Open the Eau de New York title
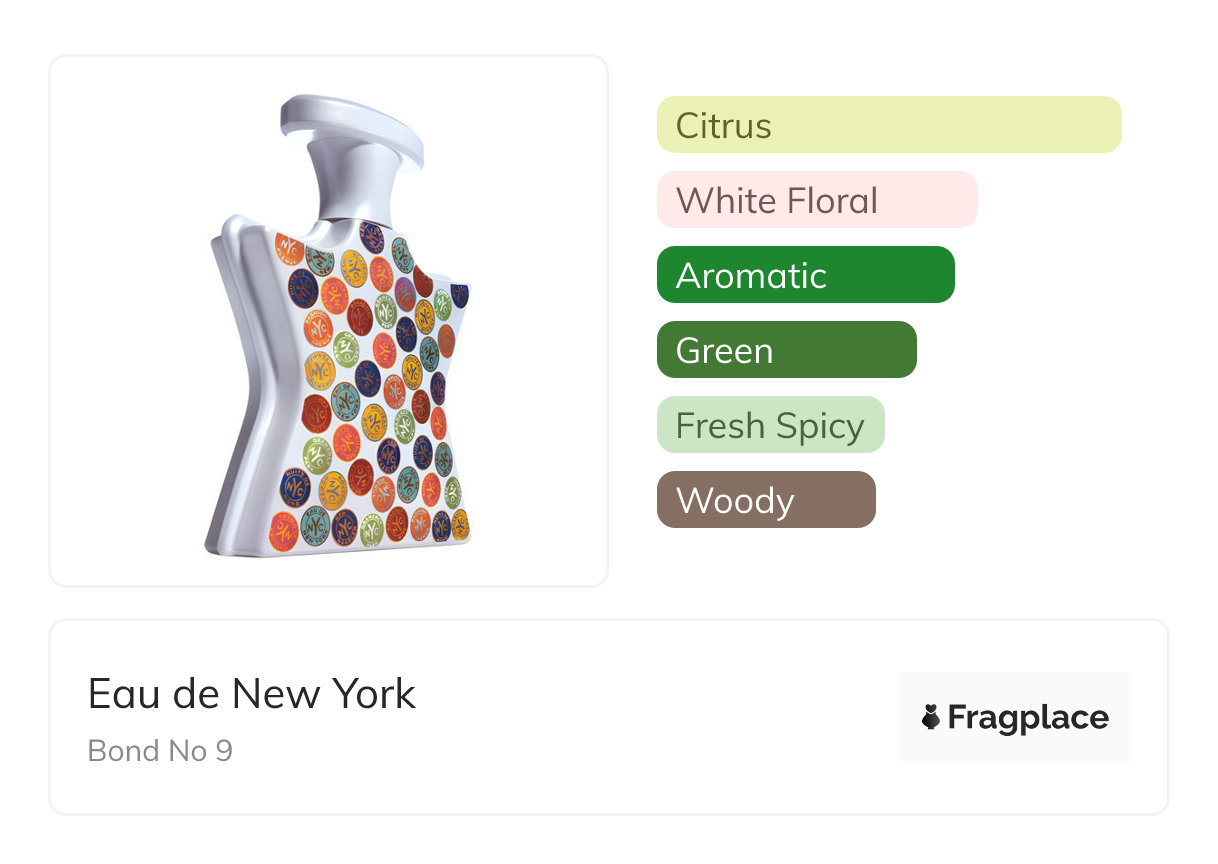This screenshot has width=1218, height=864. pos(251,694)
